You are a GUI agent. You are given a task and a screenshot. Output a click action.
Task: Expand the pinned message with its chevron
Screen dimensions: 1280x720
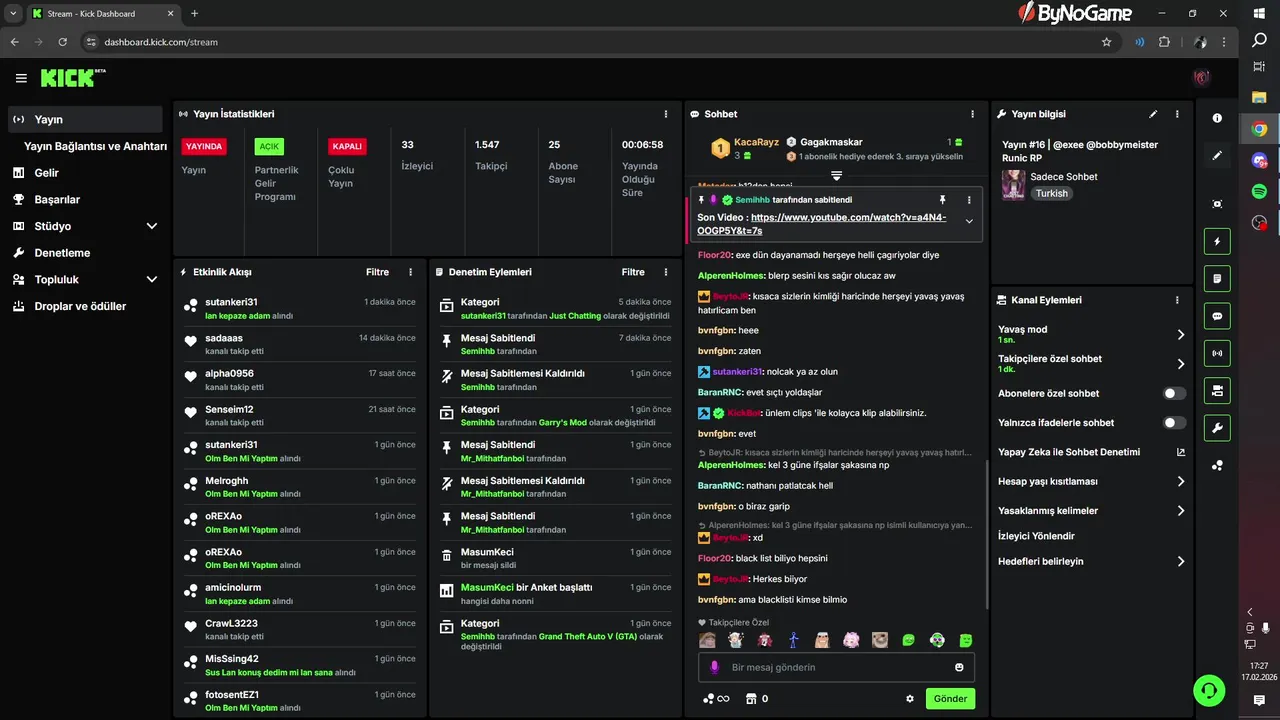tap(968, 222)
